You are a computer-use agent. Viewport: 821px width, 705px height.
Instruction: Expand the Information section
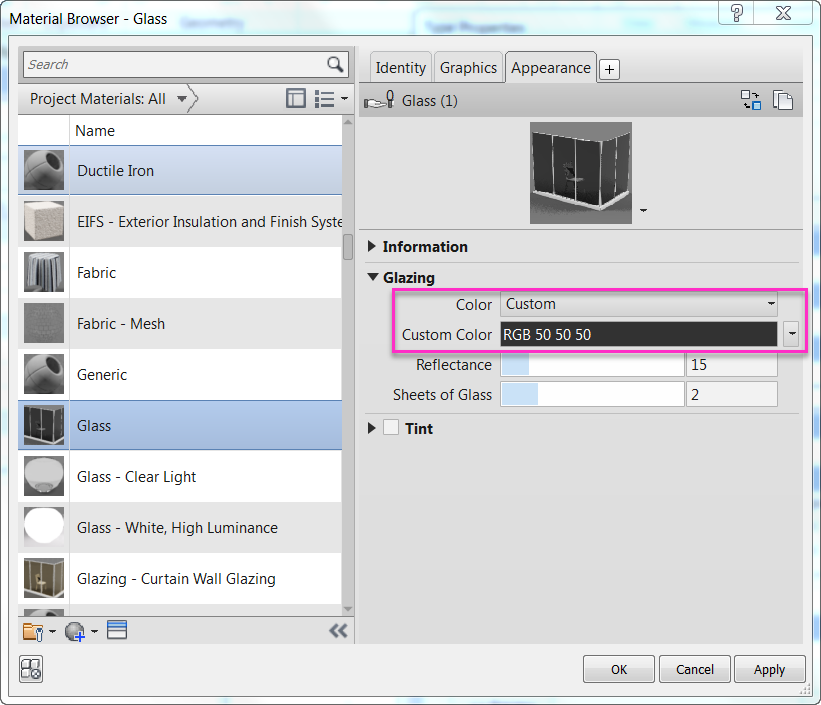point(372,247)
